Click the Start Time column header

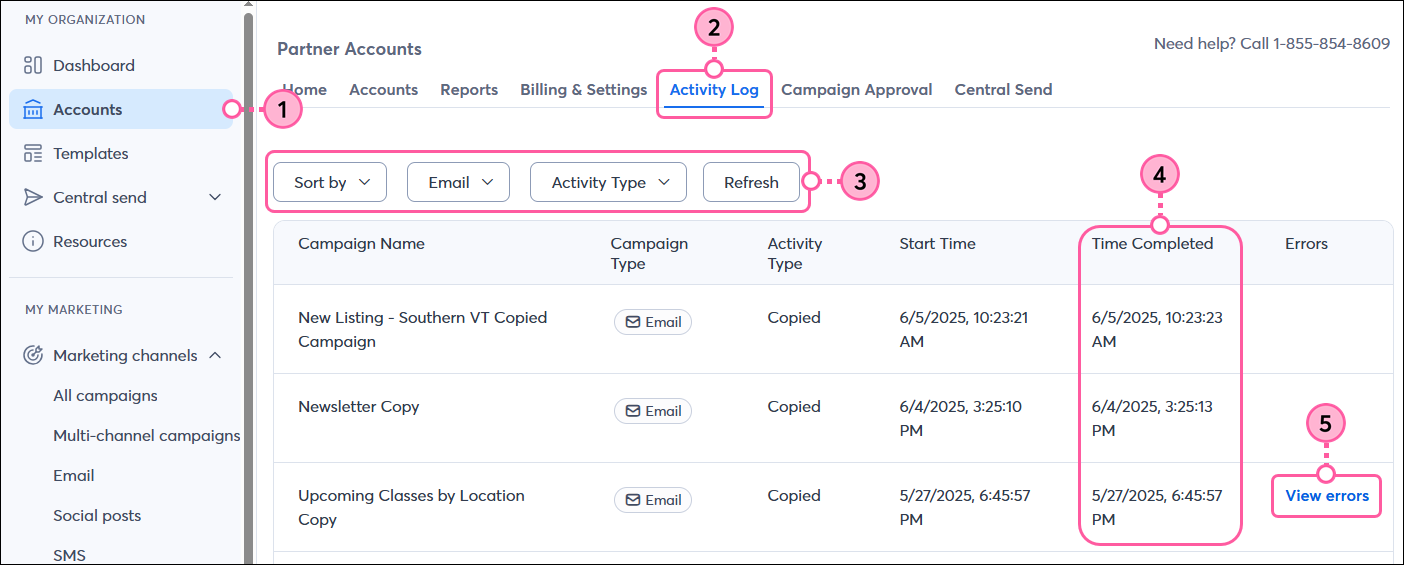[937, 243]
